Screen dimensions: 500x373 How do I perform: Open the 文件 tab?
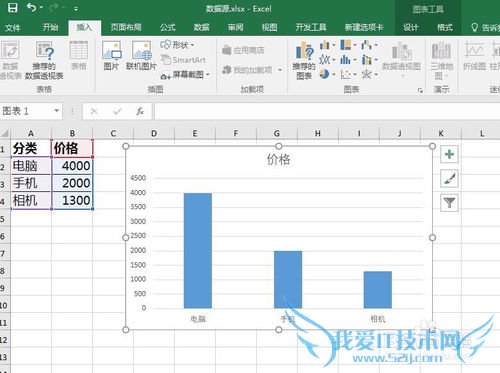pos(13,28)
